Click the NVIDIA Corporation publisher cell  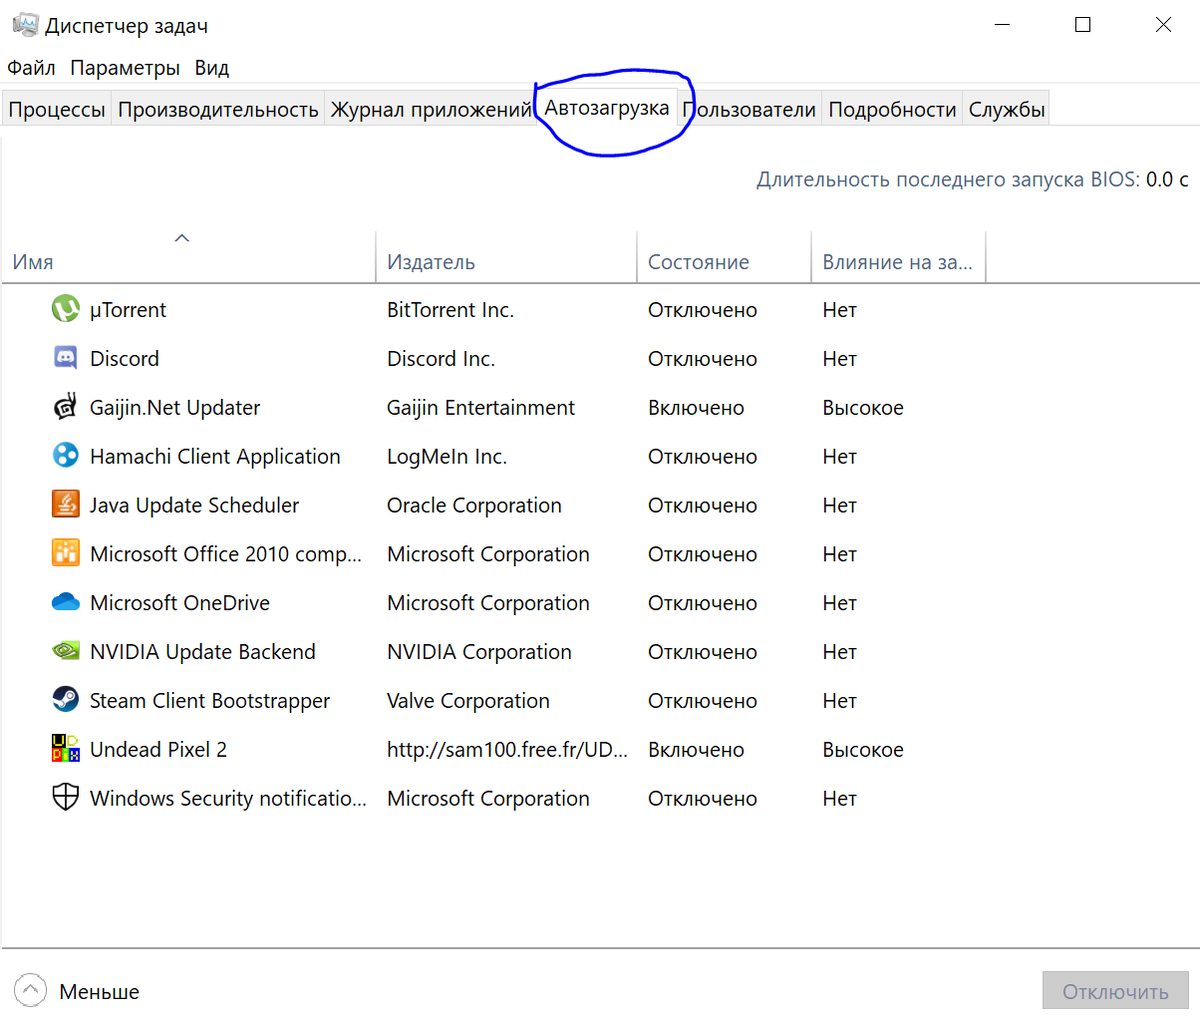click(479, 652)
